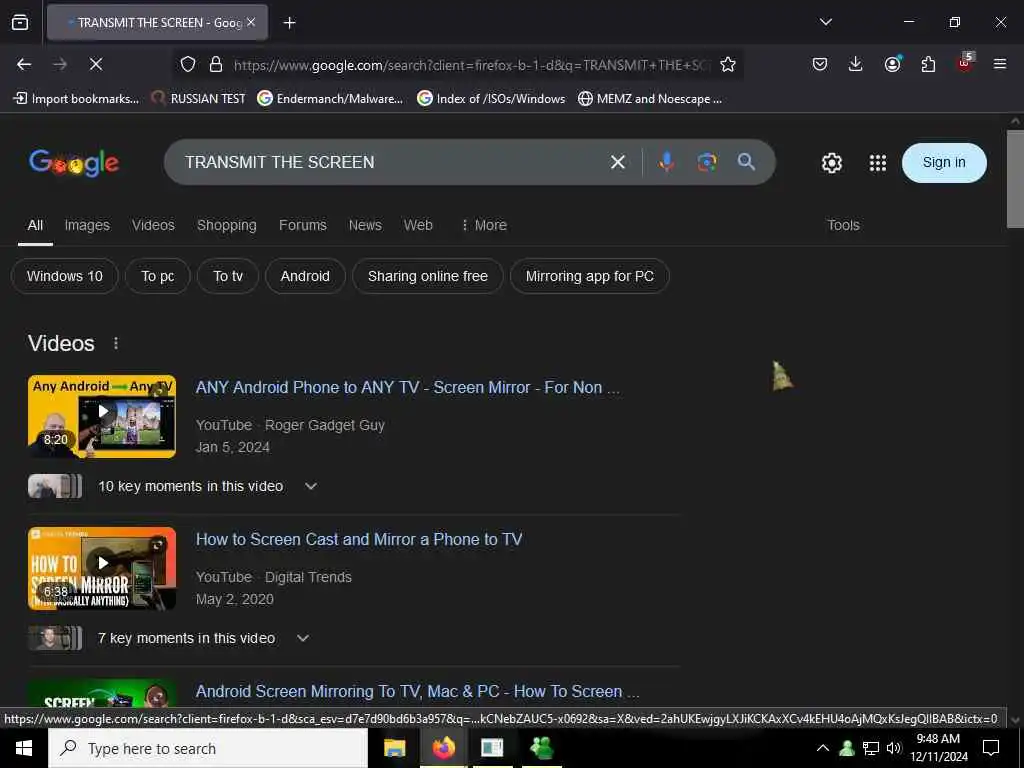
Task: Click the Firefox taskbar icon
Action: tap(443, 748)
